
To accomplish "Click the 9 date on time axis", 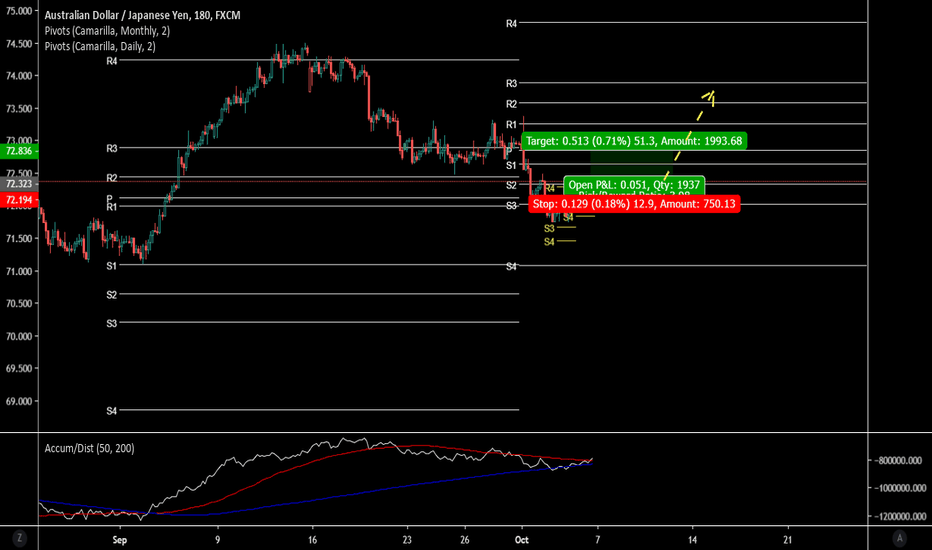I will (x=218, y=540).
